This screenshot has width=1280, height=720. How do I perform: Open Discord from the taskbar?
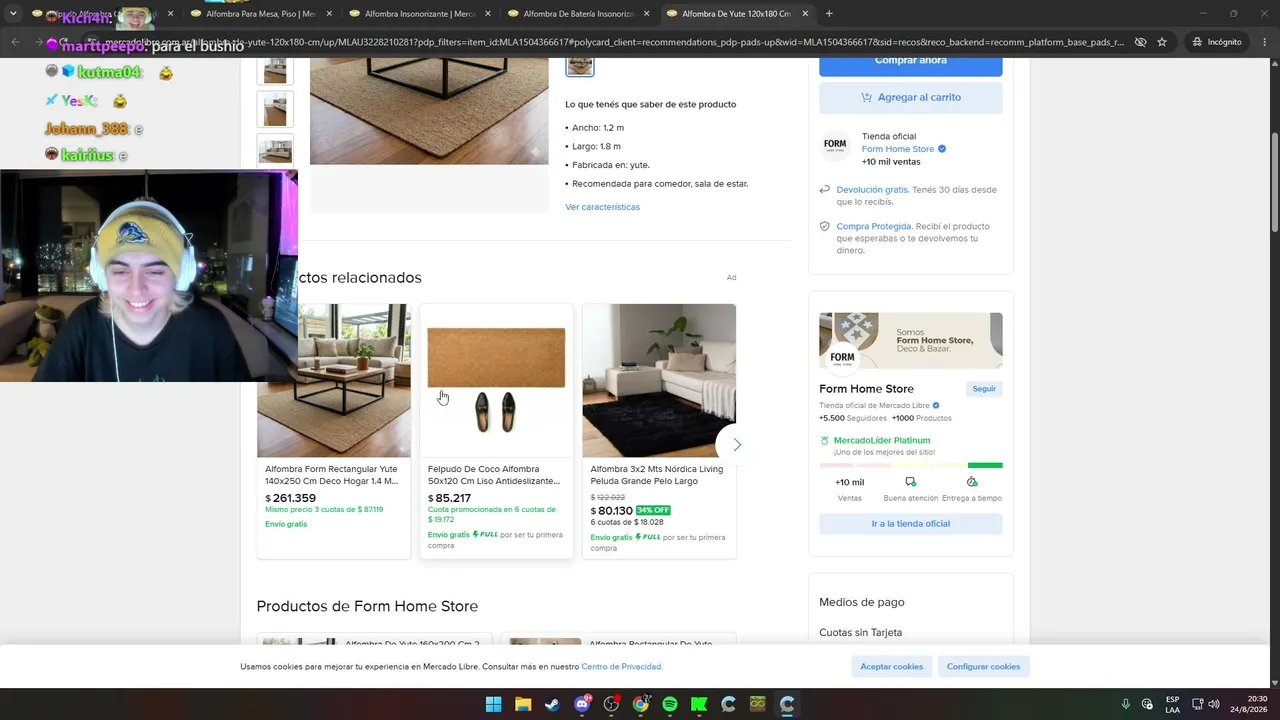click(x=582, y=704)
